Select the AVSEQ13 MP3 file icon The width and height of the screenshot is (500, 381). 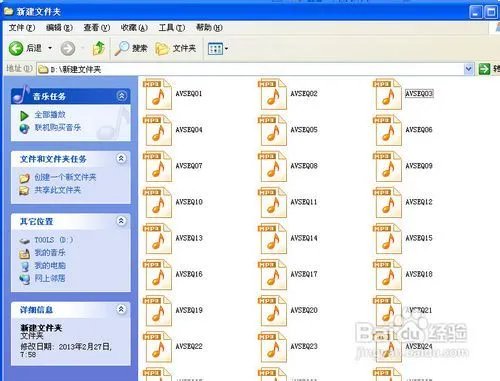[157, 238]
